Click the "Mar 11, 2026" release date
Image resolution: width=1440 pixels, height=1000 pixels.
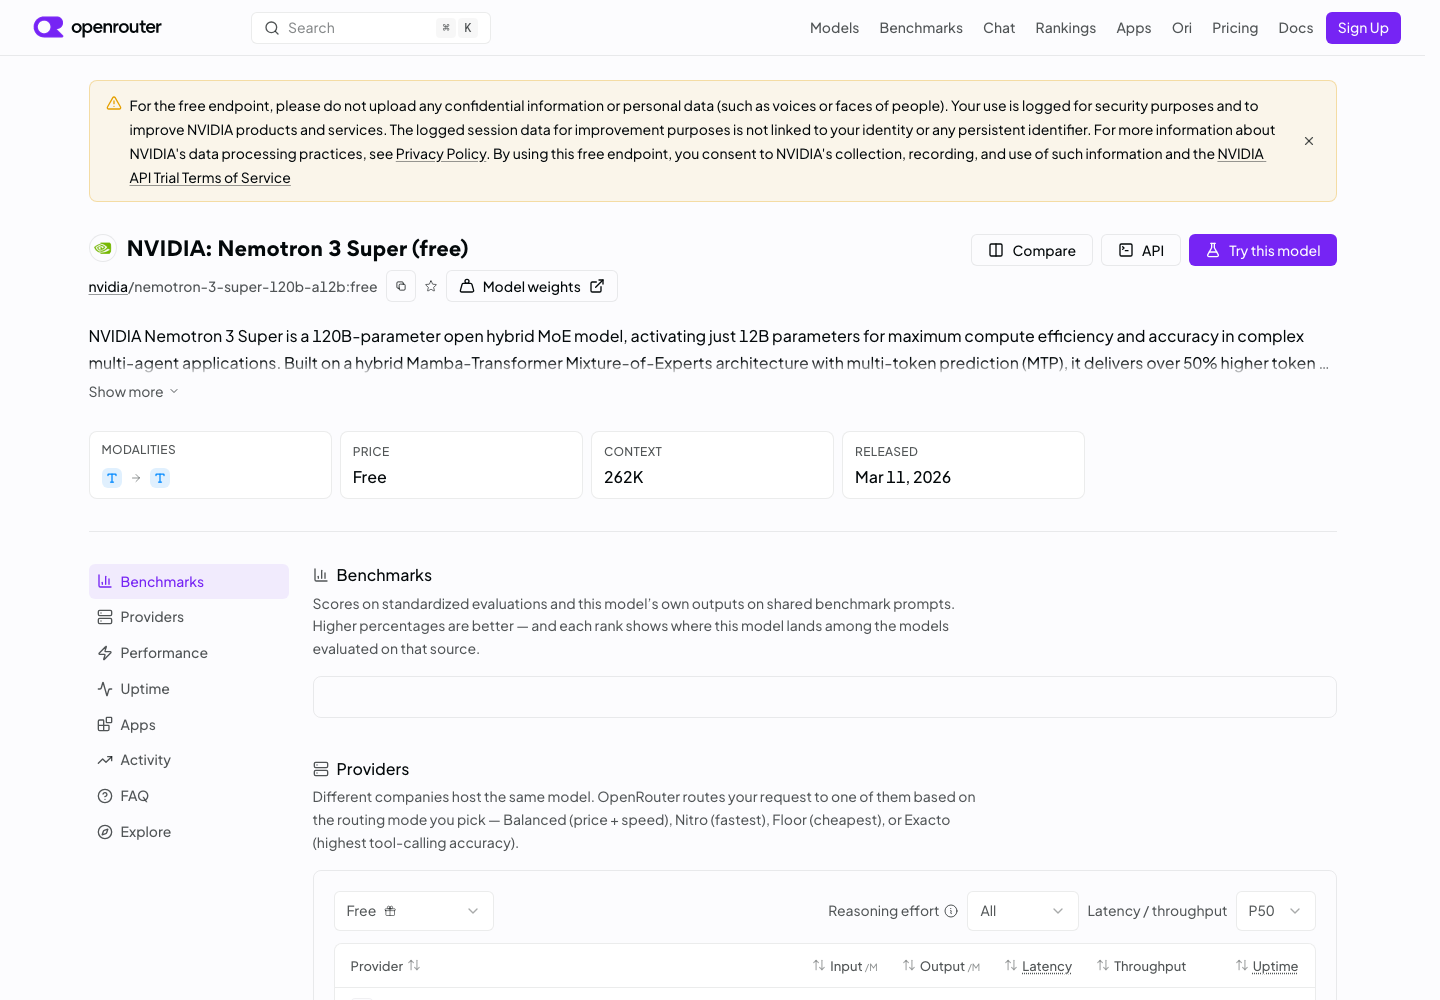click(903, 478)
